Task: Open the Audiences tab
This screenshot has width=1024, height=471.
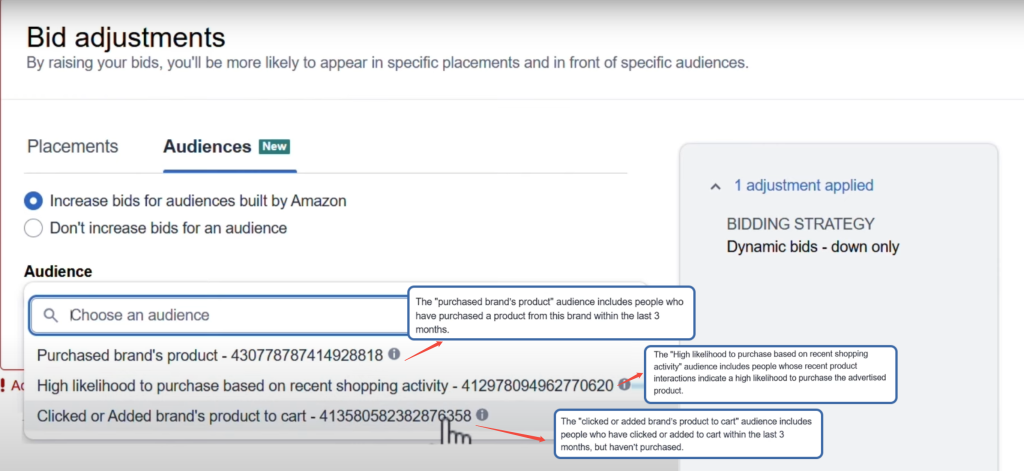Action: pyautogui.click(x=207, y=146)
